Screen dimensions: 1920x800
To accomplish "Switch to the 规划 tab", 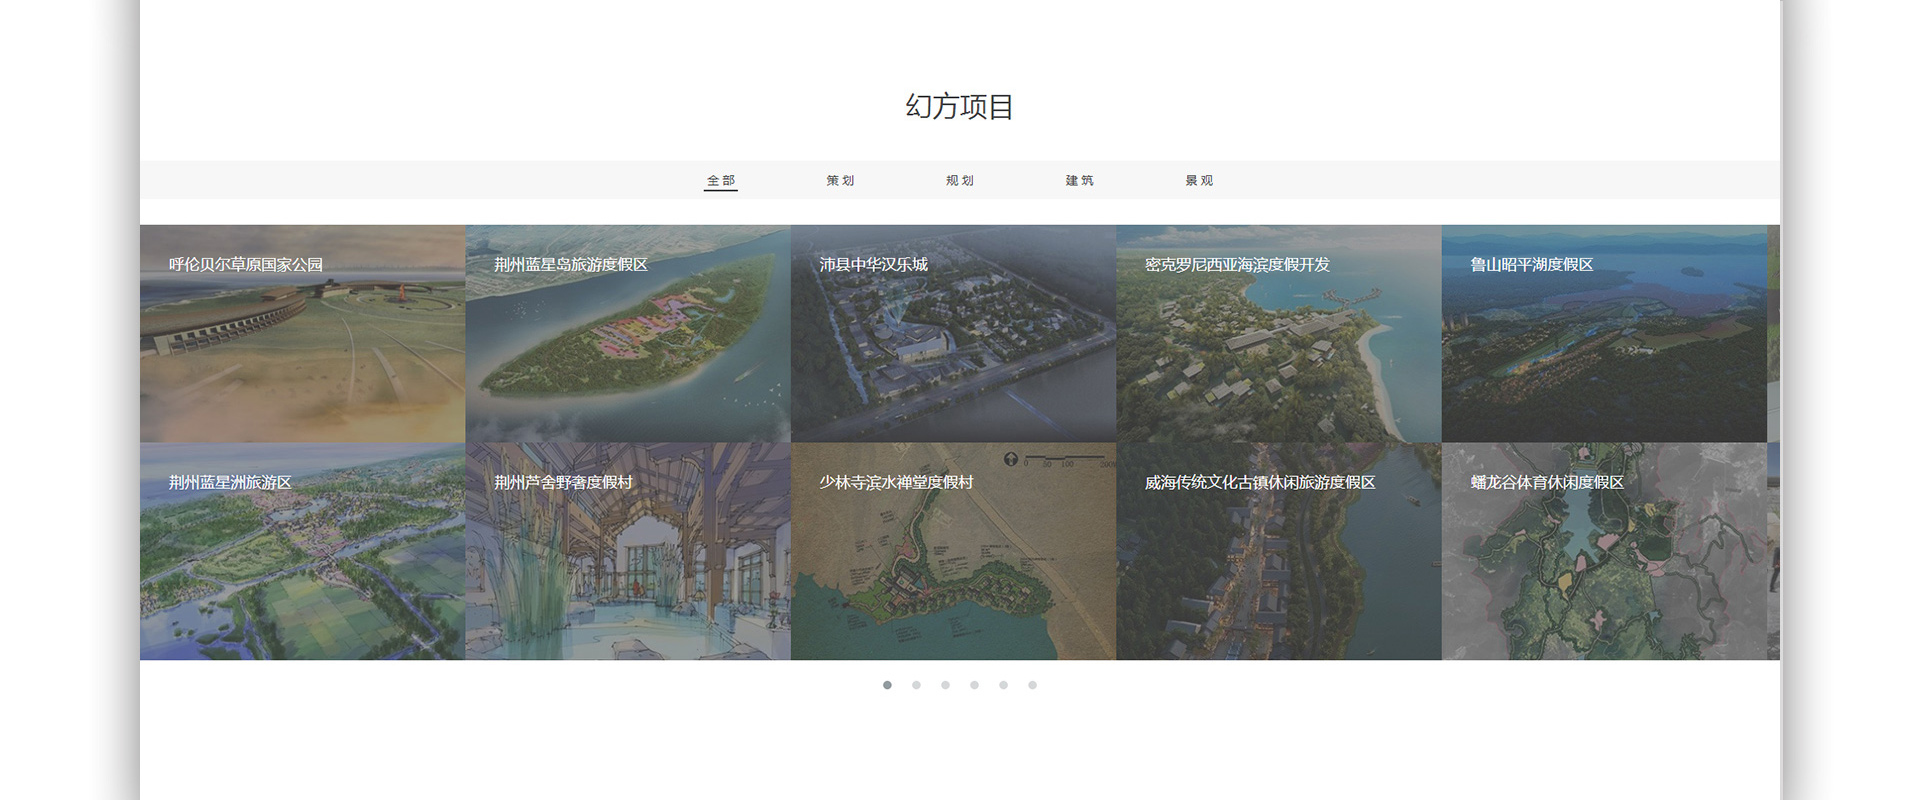I will [x=960, y=181].
